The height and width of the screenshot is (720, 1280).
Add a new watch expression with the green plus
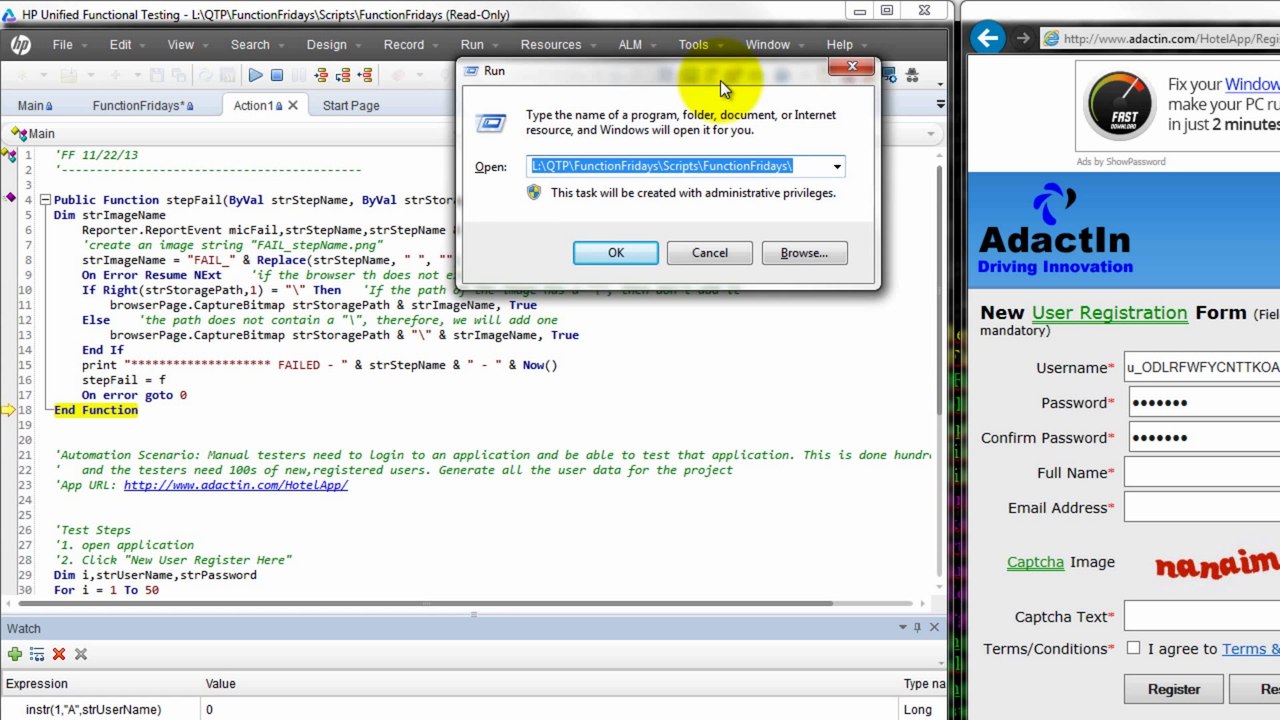[x=15, y=654]
